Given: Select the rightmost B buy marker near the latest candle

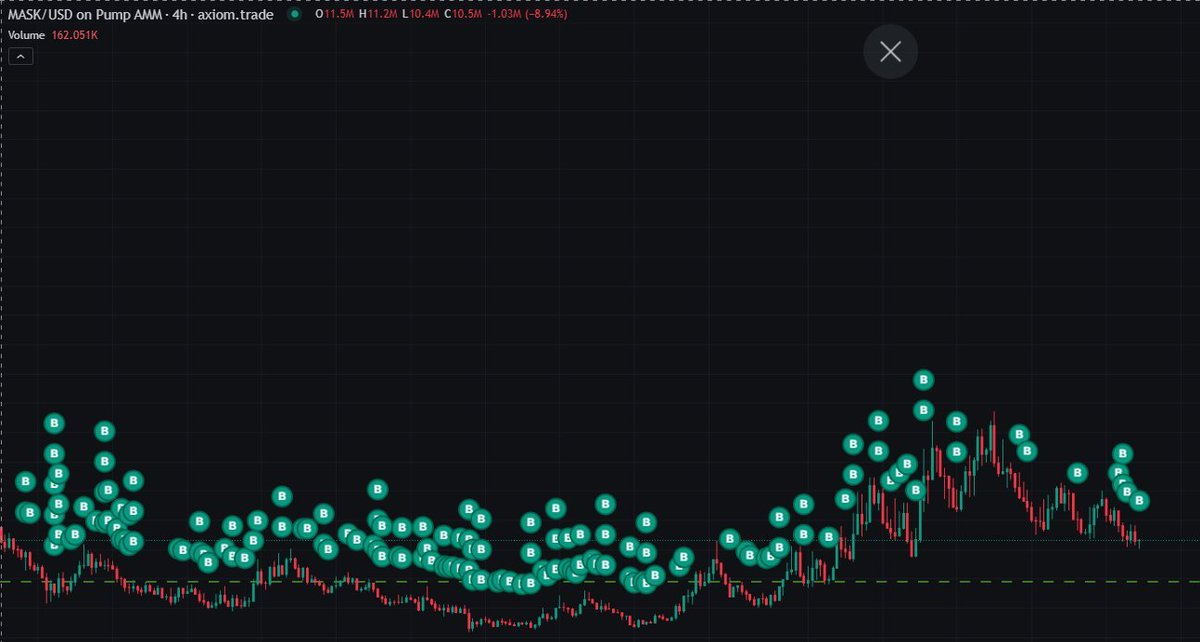Looking at the screenshot, I should pyautogui.click(x=1140, y=500).
